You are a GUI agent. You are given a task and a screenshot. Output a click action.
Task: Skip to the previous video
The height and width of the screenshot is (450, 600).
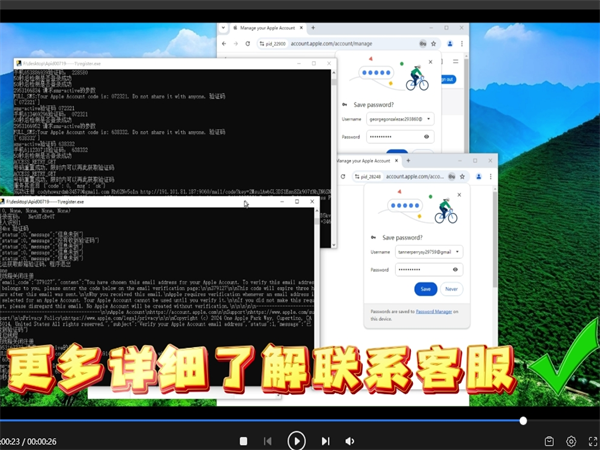[268, 441]
